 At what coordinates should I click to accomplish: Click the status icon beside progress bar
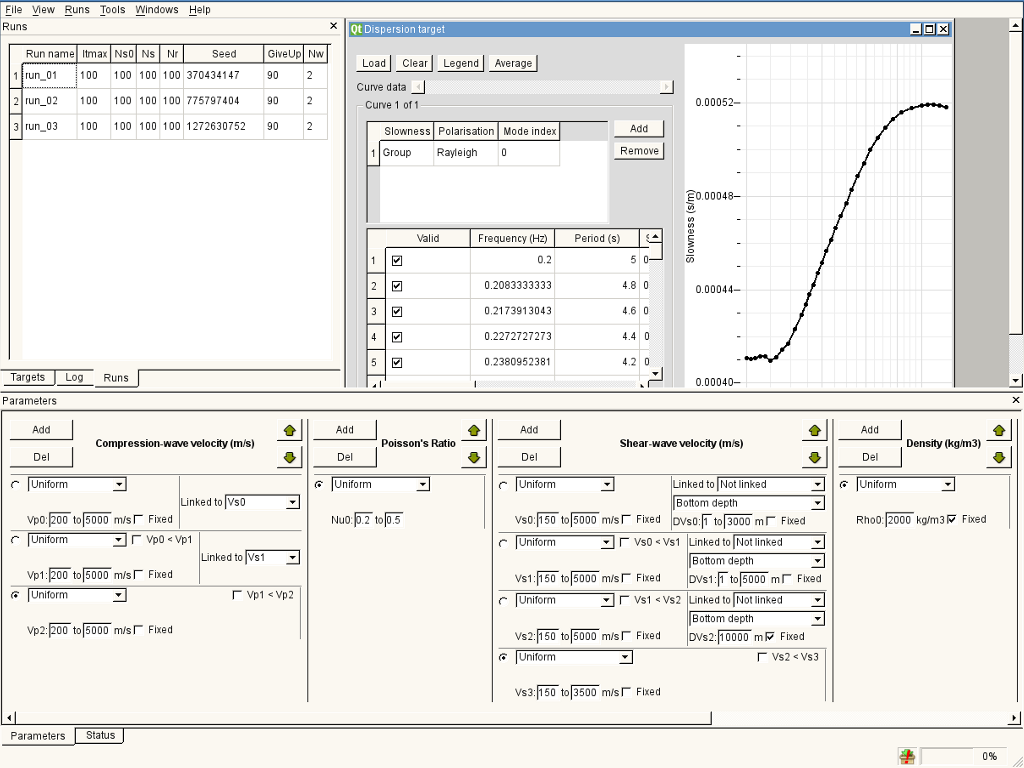click(907, 756)
